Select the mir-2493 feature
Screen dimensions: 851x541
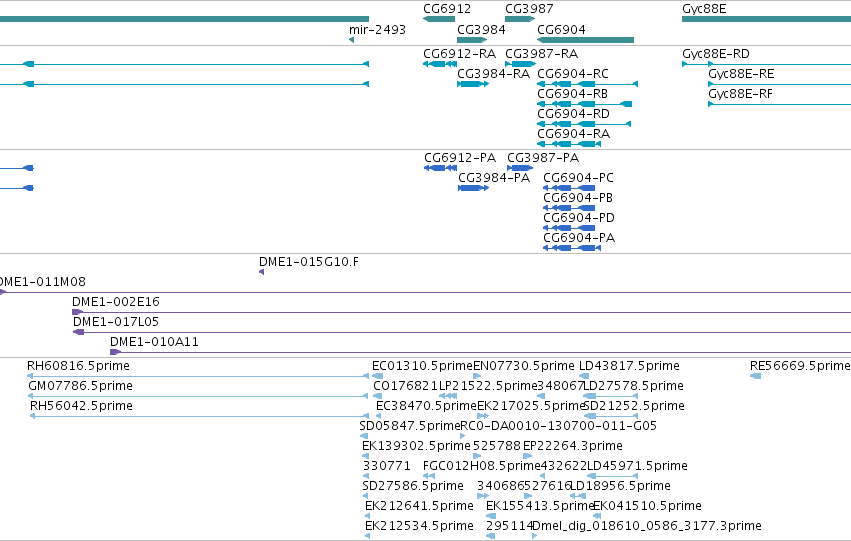coord(352,40)
